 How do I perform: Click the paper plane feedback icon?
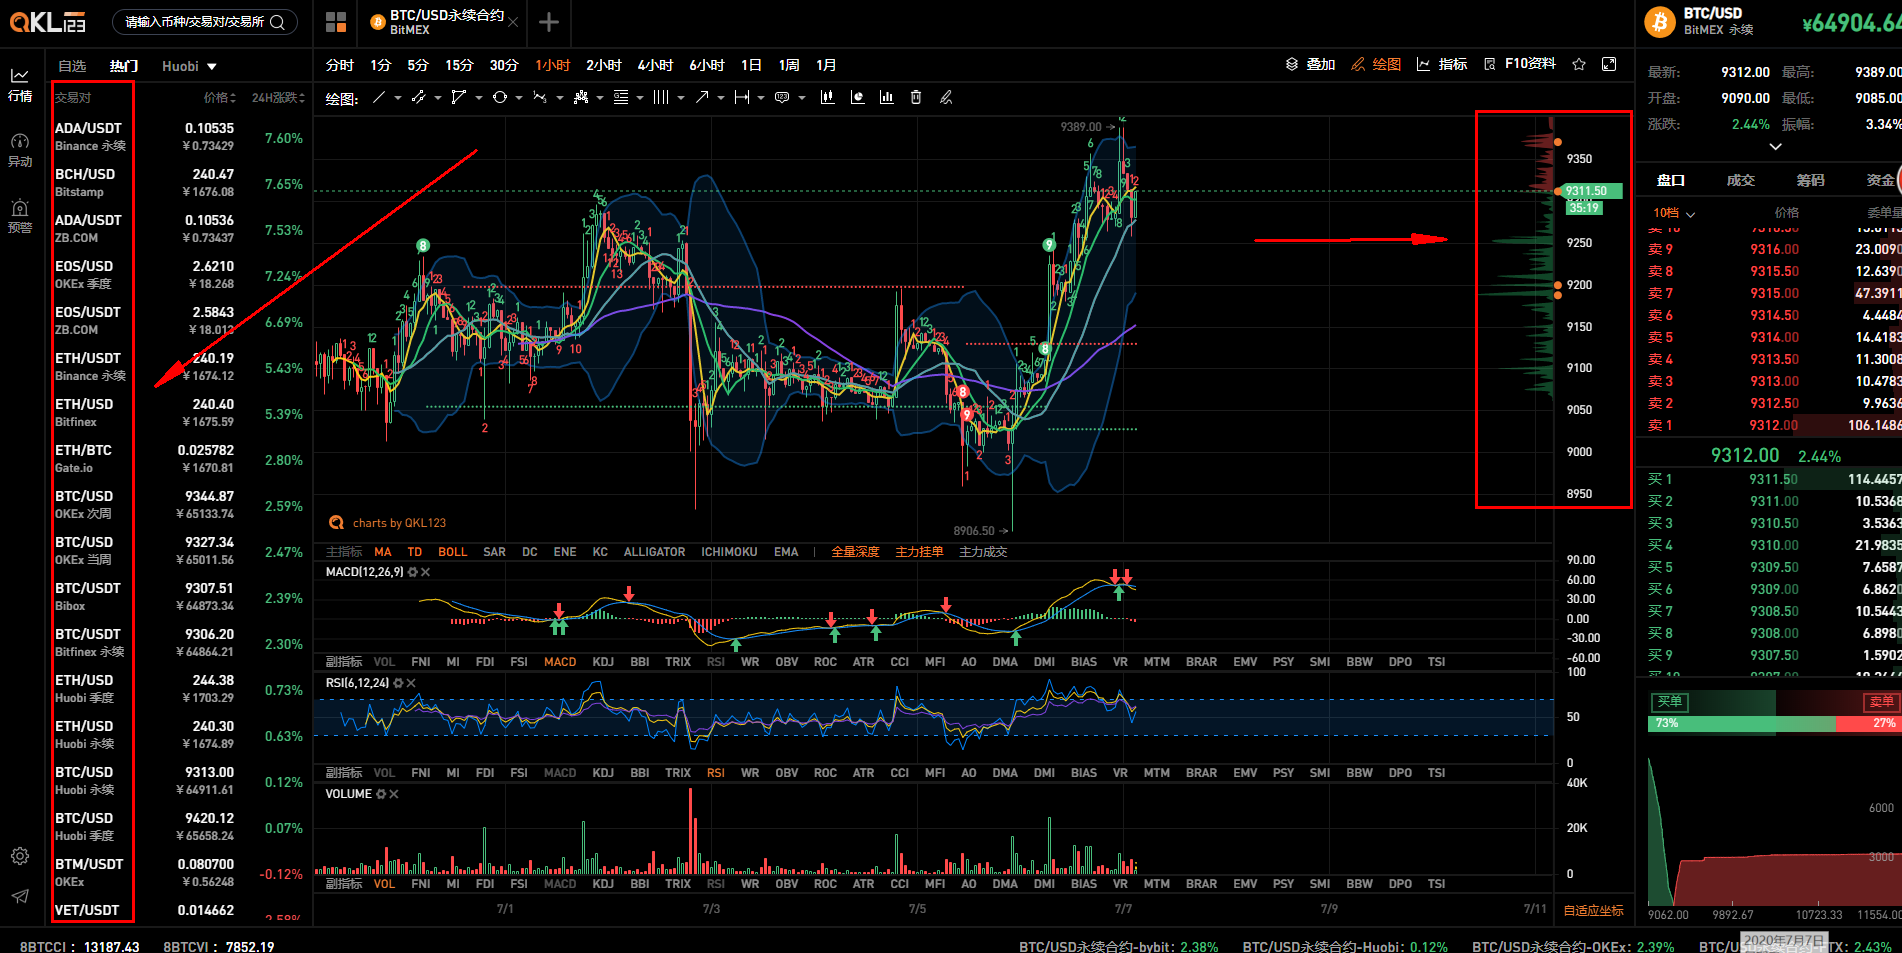(x=20, y=896)
